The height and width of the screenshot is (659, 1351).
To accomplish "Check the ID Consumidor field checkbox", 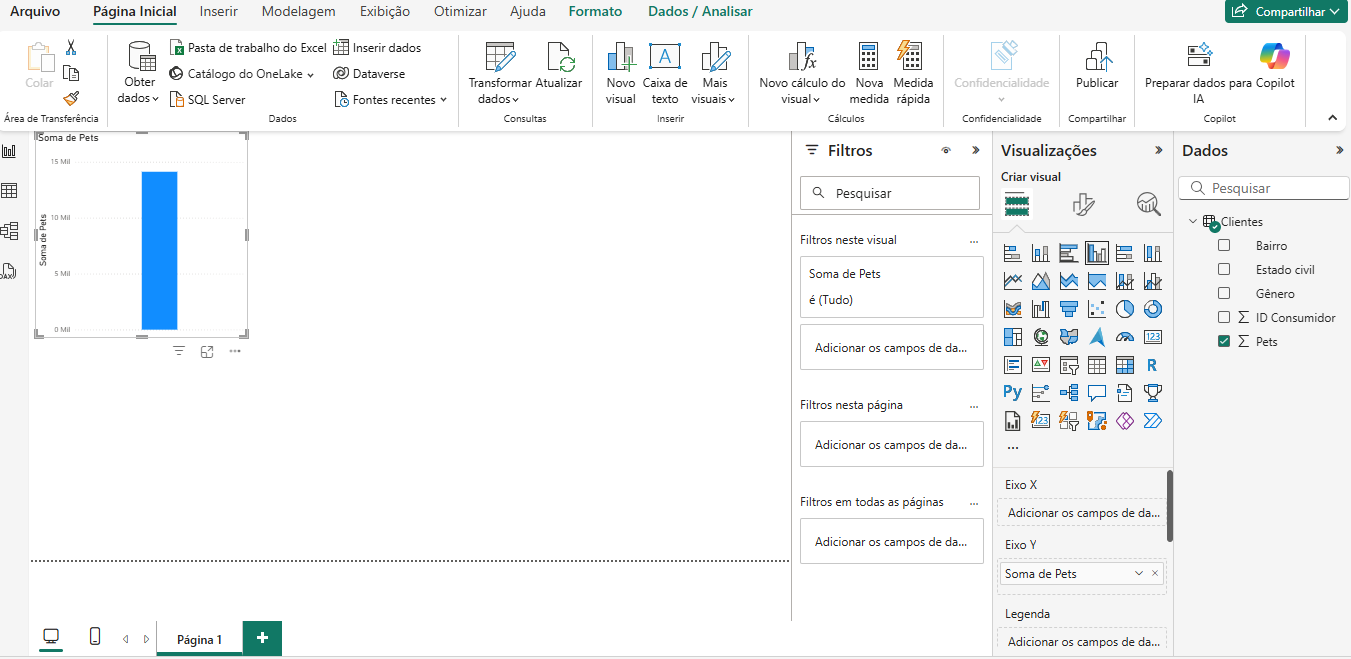I will pyautogui.click(x=1224, y=317).
